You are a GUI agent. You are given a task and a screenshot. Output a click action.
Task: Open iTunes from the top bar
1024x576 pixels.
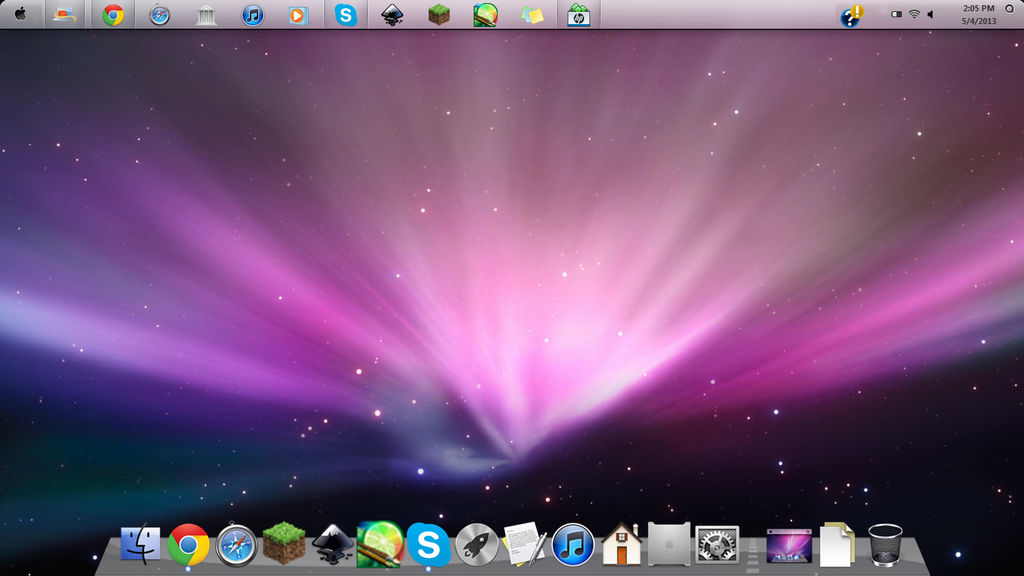253,14
